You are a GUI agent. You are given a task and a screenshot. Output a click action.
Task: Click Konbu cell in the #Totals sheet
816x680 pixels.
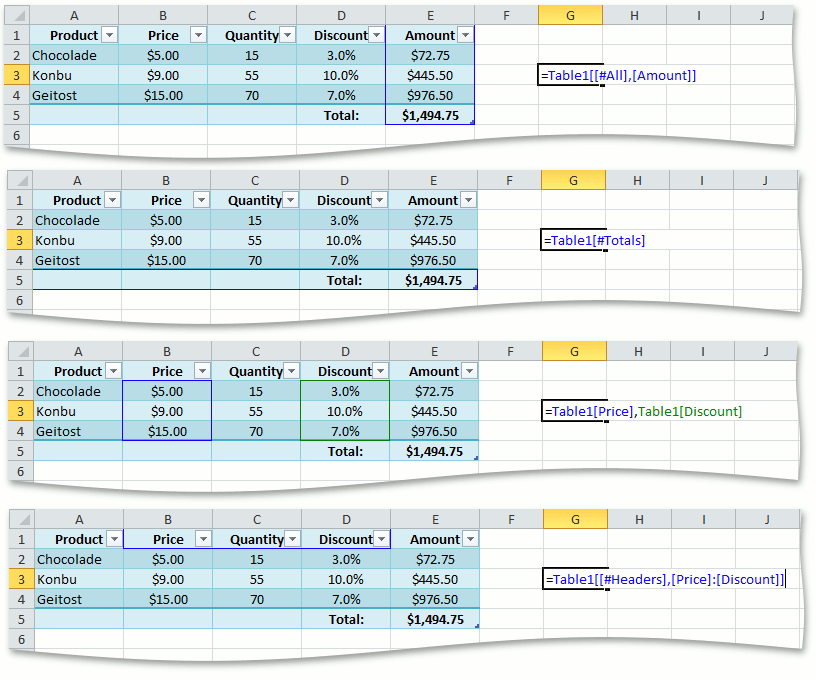coord(77,240)
